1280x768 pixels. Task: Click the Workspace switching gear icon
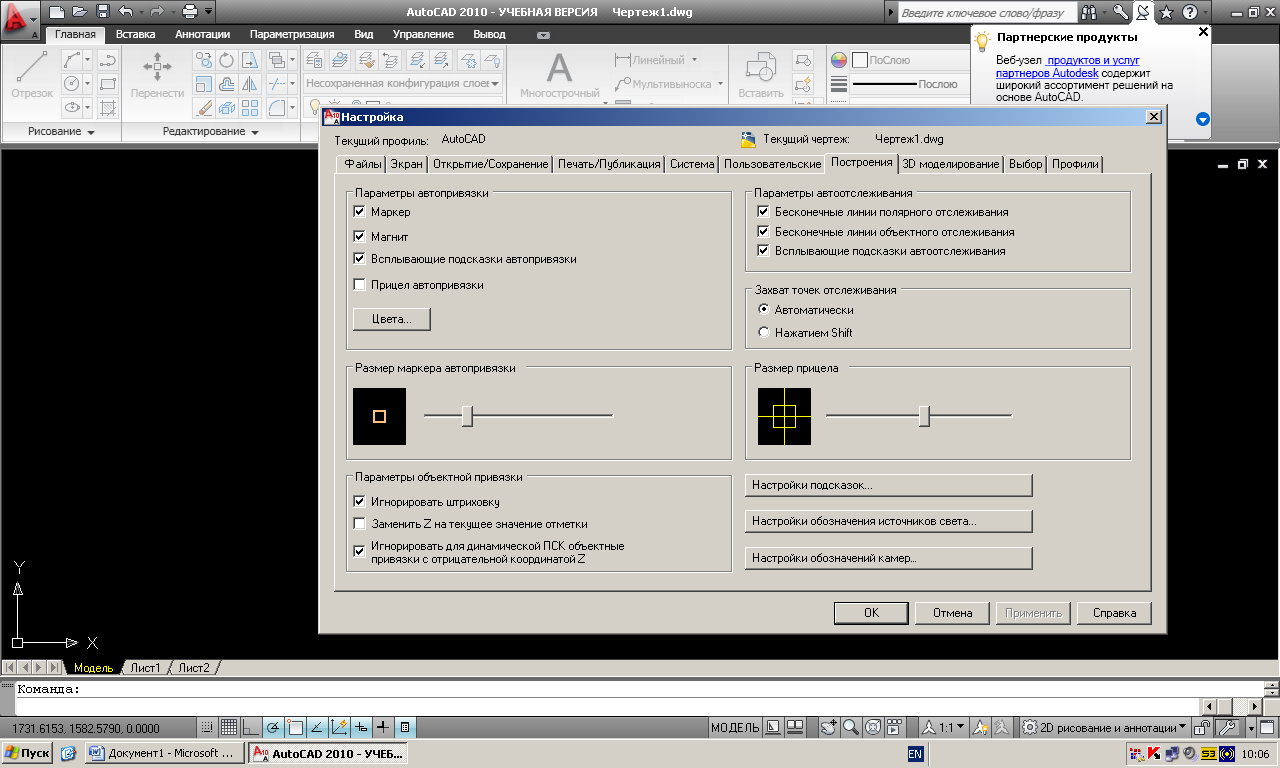pyautogui.click(x=1029, y=727)
